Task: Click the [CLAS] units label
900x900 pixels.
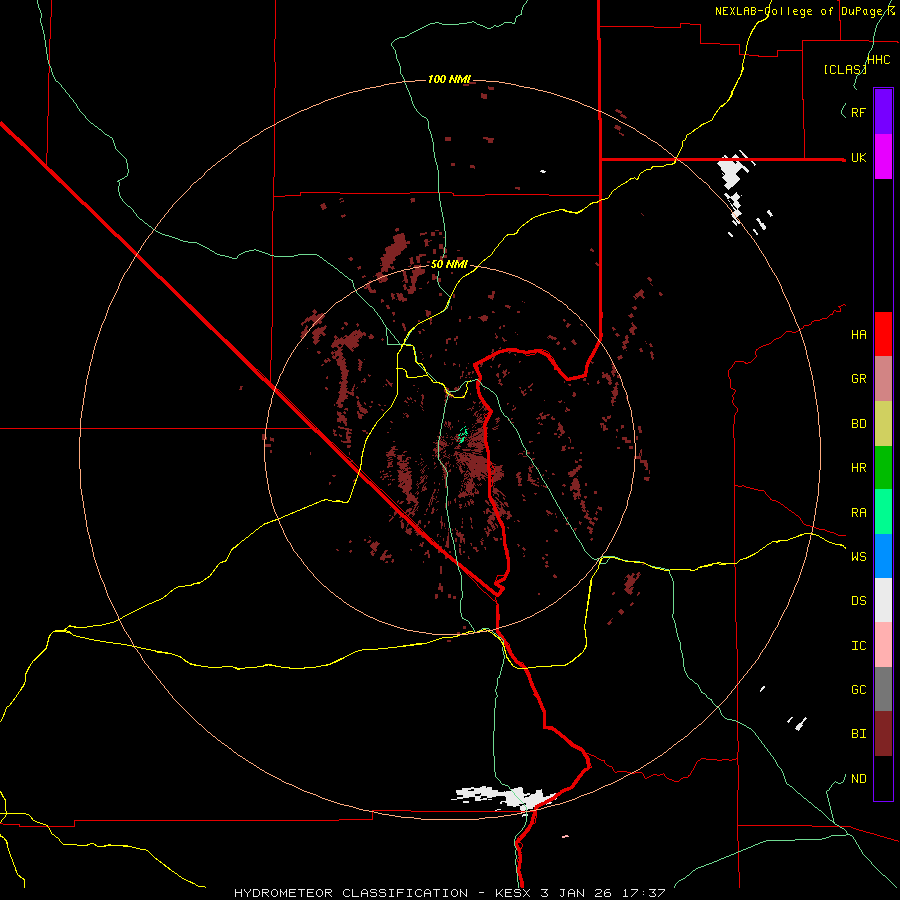Action: click(845, 69)
